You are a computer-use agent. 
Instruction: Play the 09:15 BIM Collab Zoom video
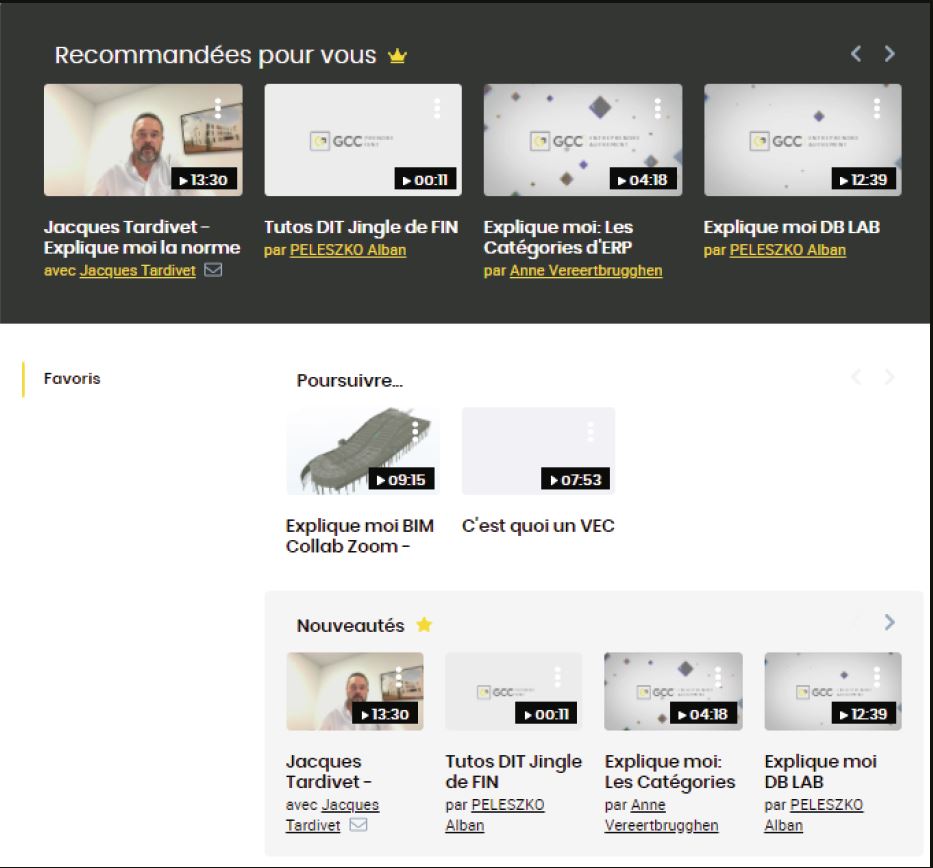363,451
